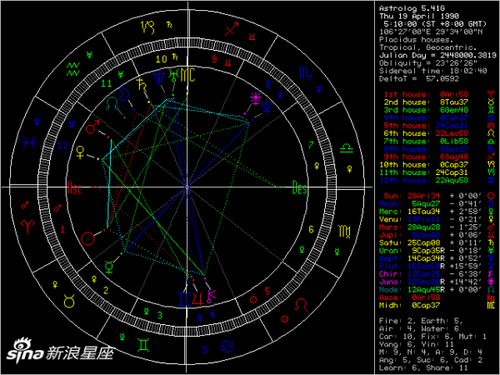Click the yellow house number 6
Image resolution: width=500 pixels, height=375 pixels.
coord(311,229)
